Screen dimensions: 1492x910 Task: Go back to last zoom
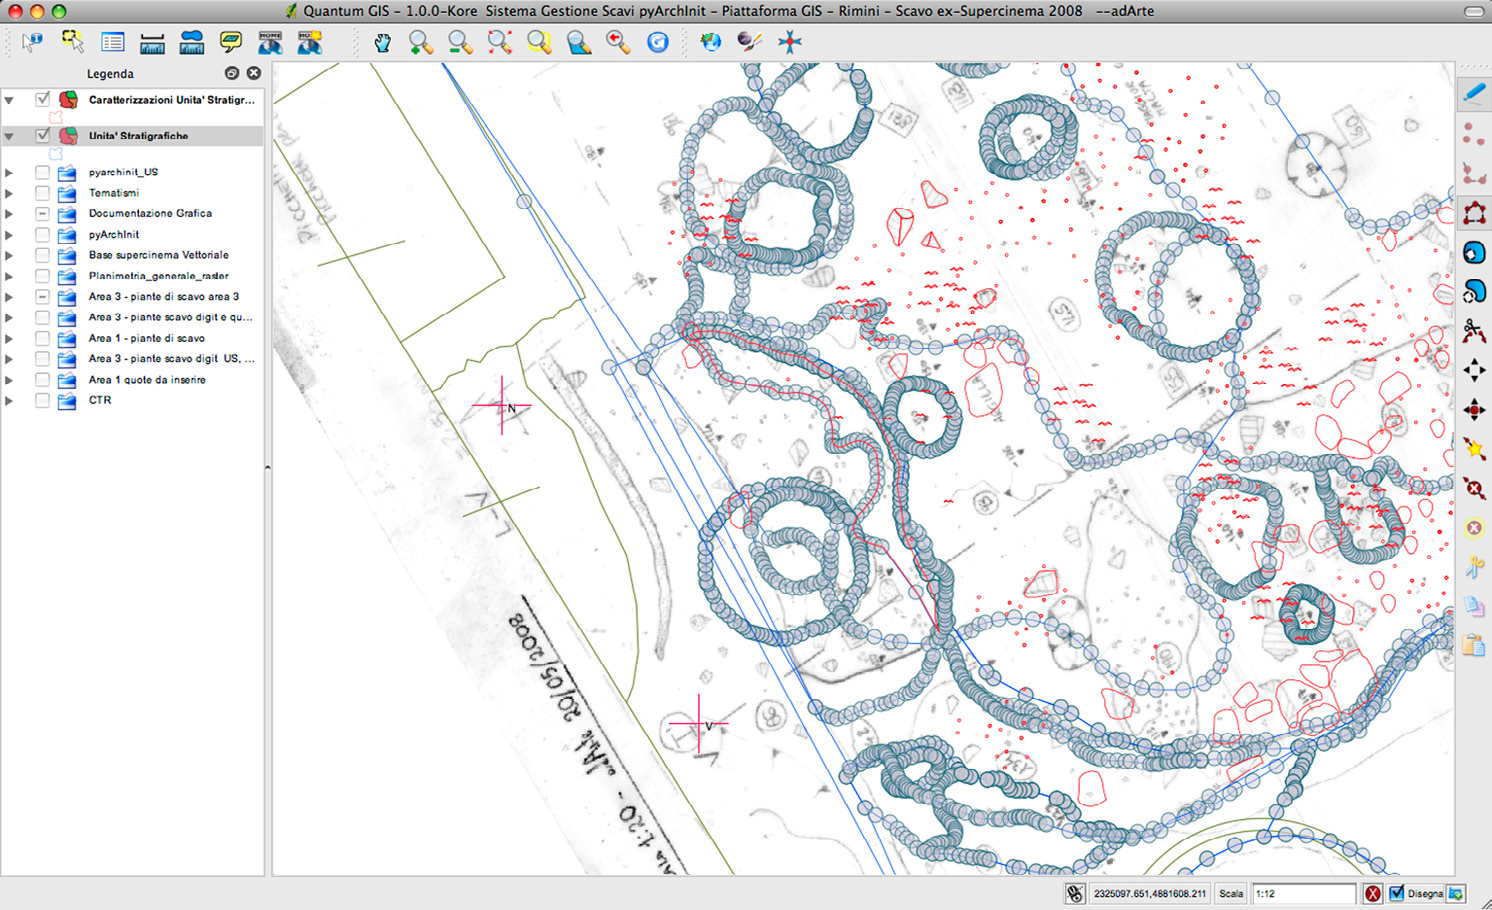618,42
